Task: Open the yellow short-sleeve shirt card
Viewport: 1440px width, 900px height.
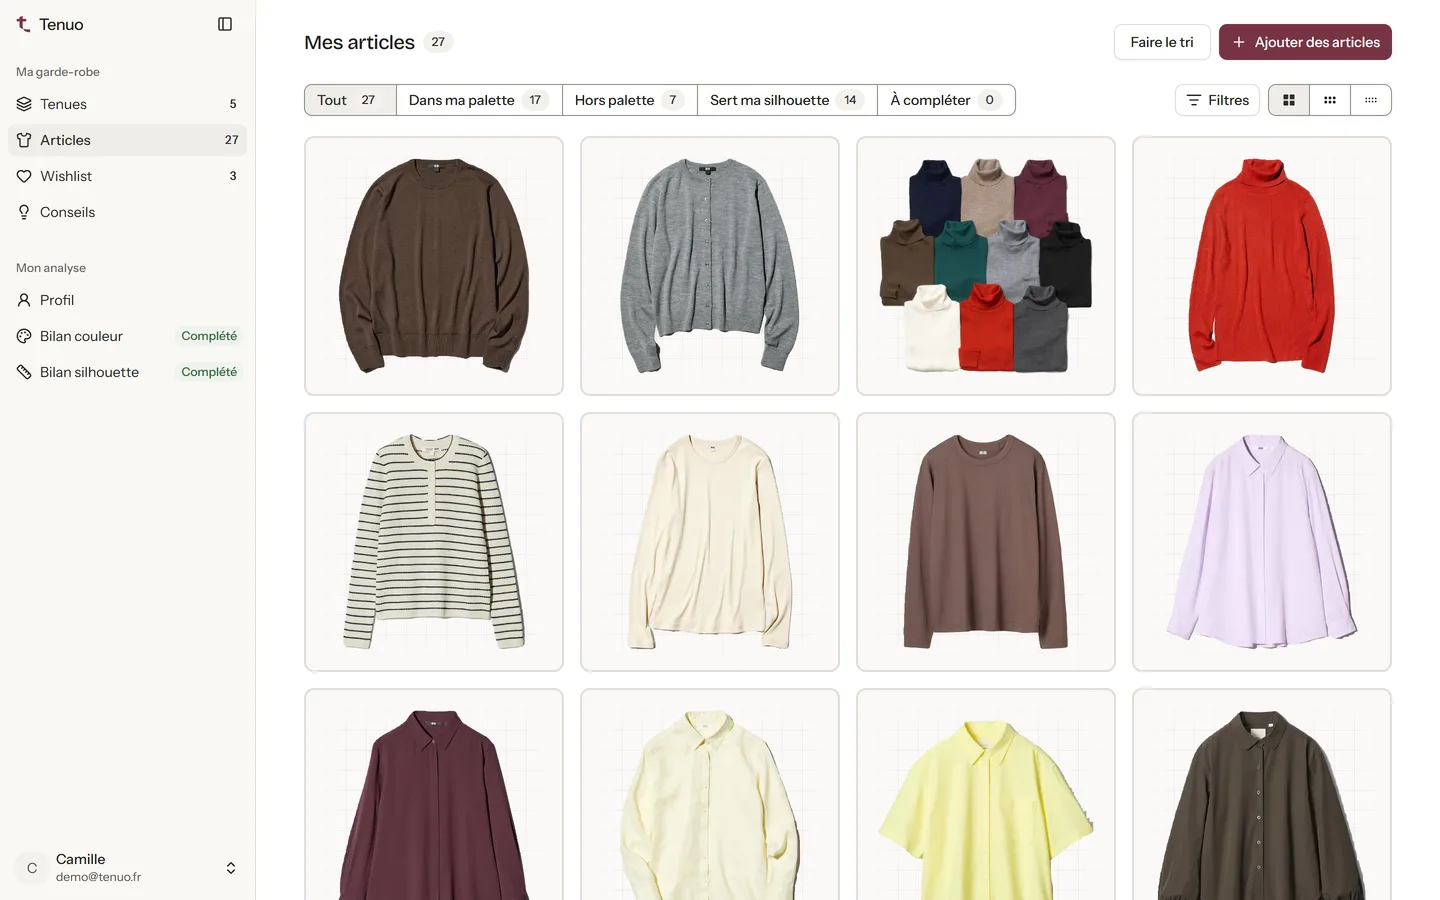Action: pos(986,795)
